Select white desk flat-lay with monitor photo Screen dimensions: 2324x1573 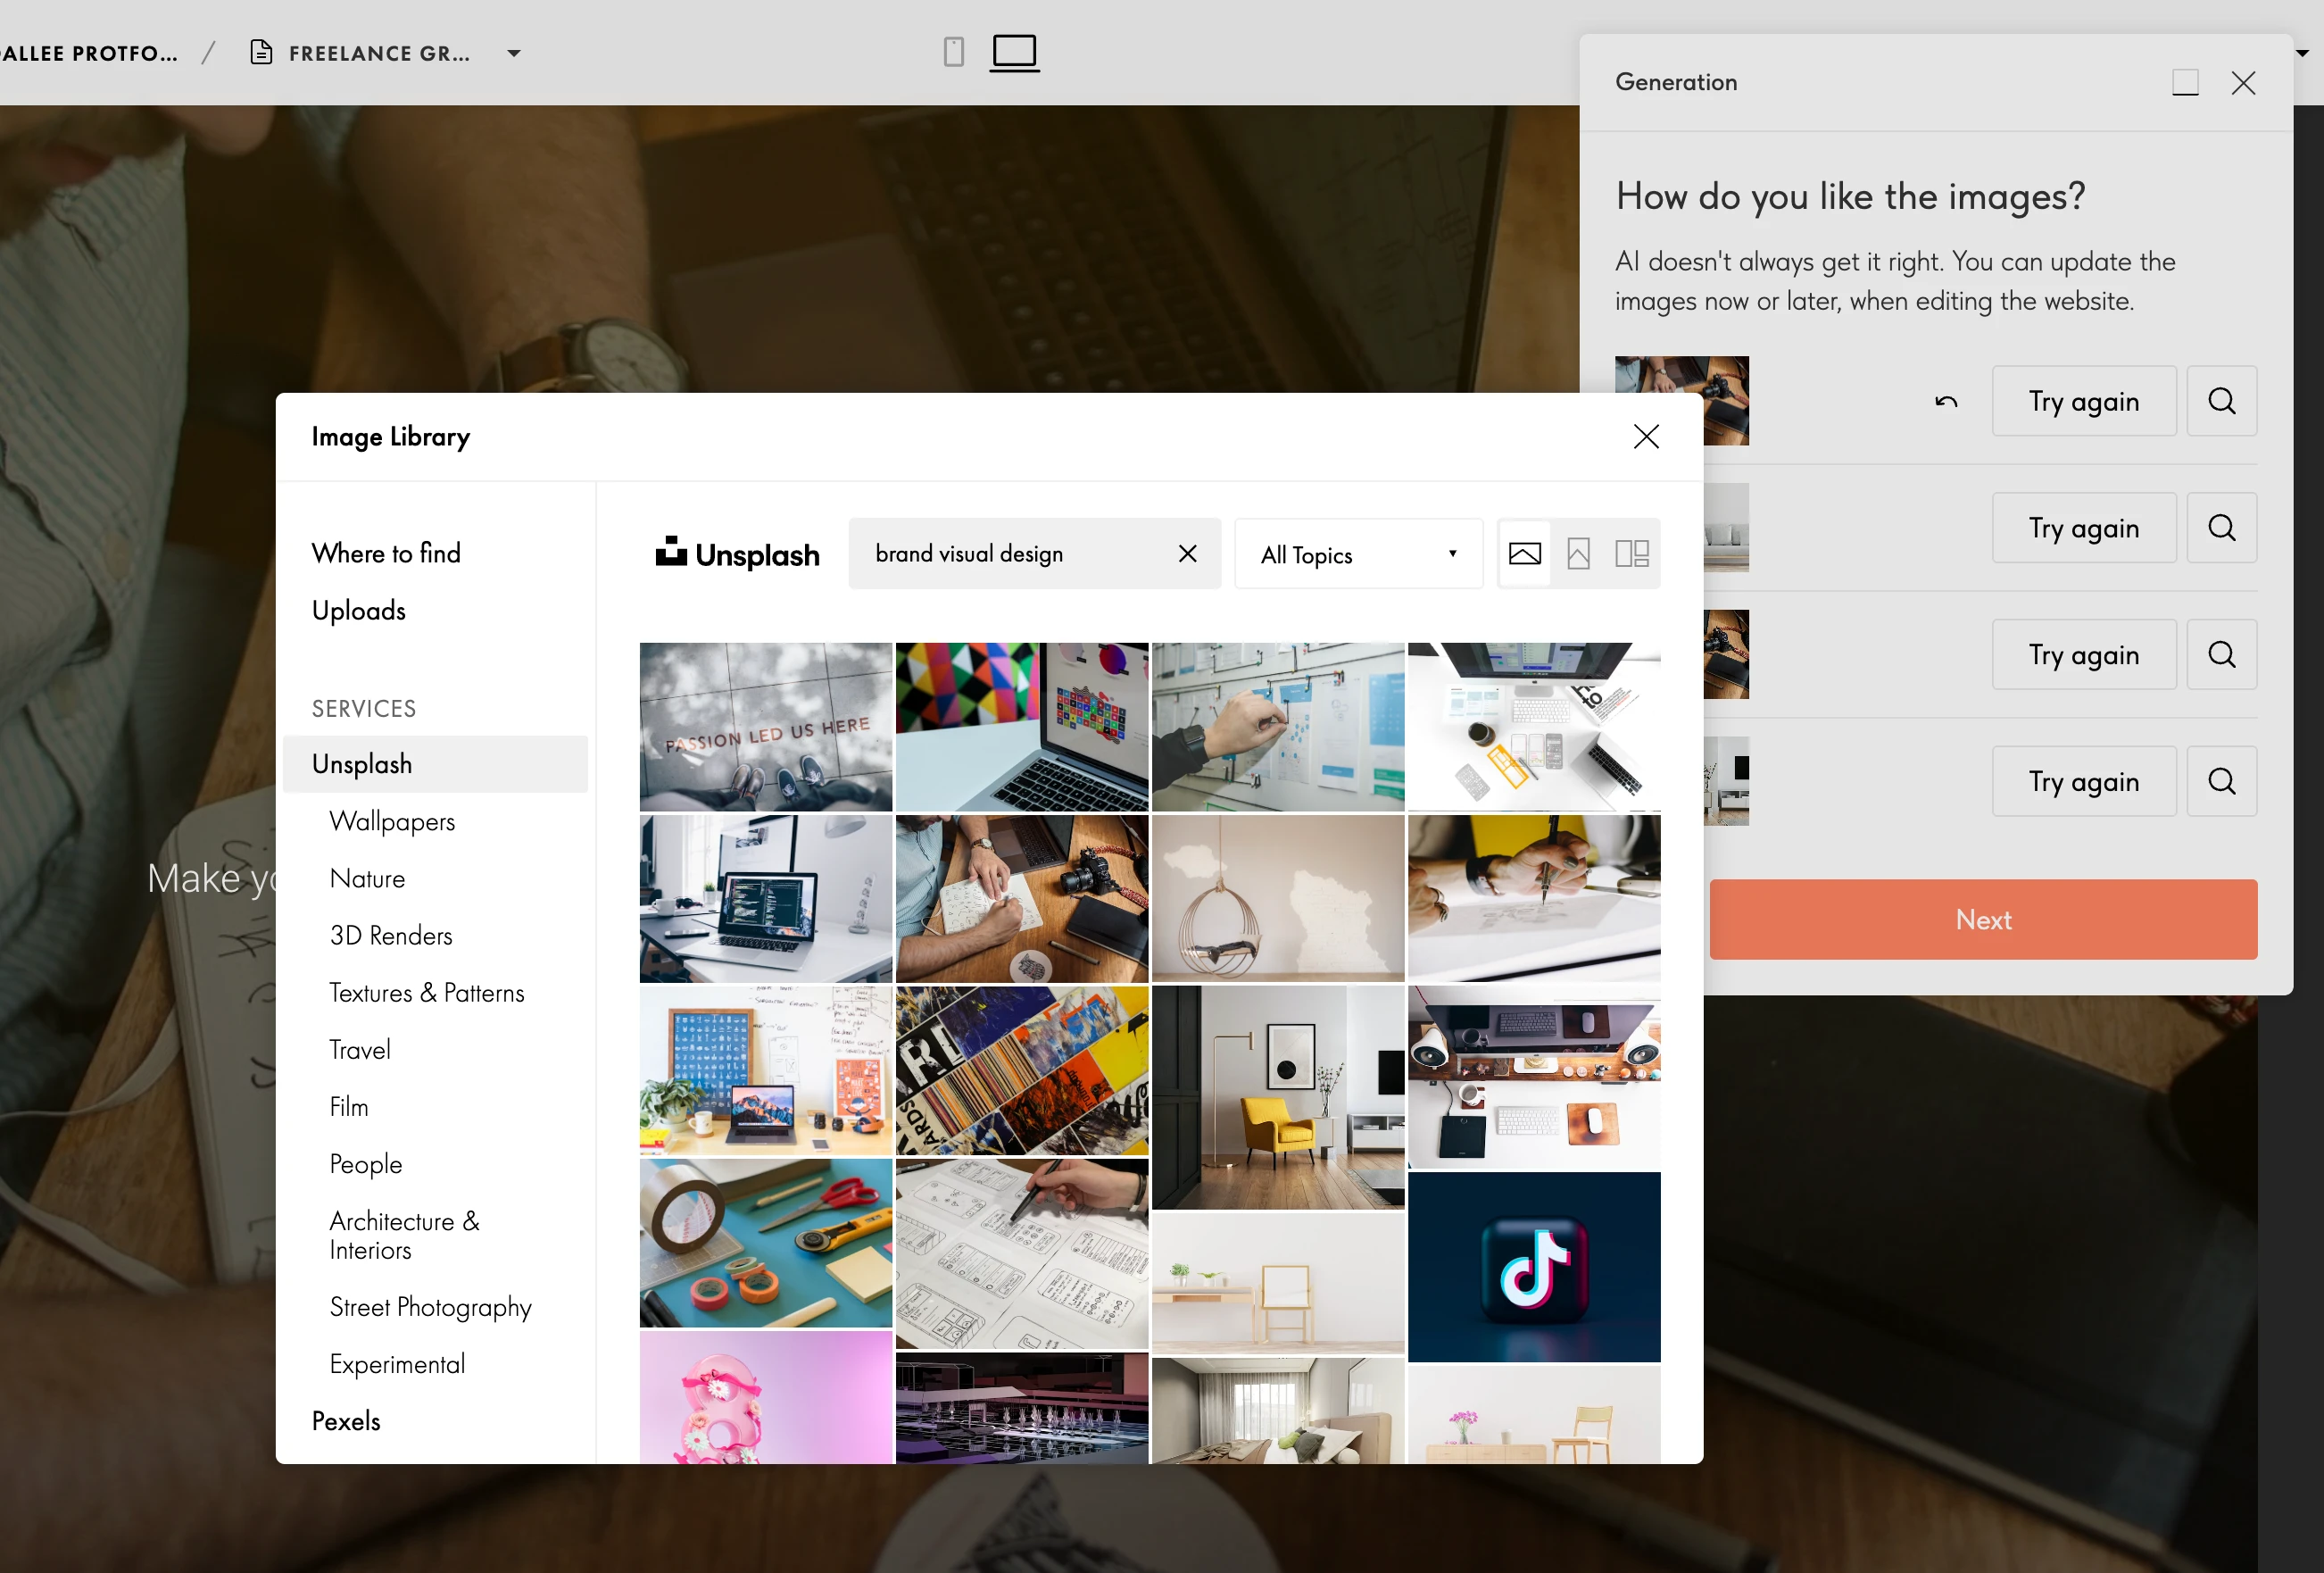(1534, 727)
